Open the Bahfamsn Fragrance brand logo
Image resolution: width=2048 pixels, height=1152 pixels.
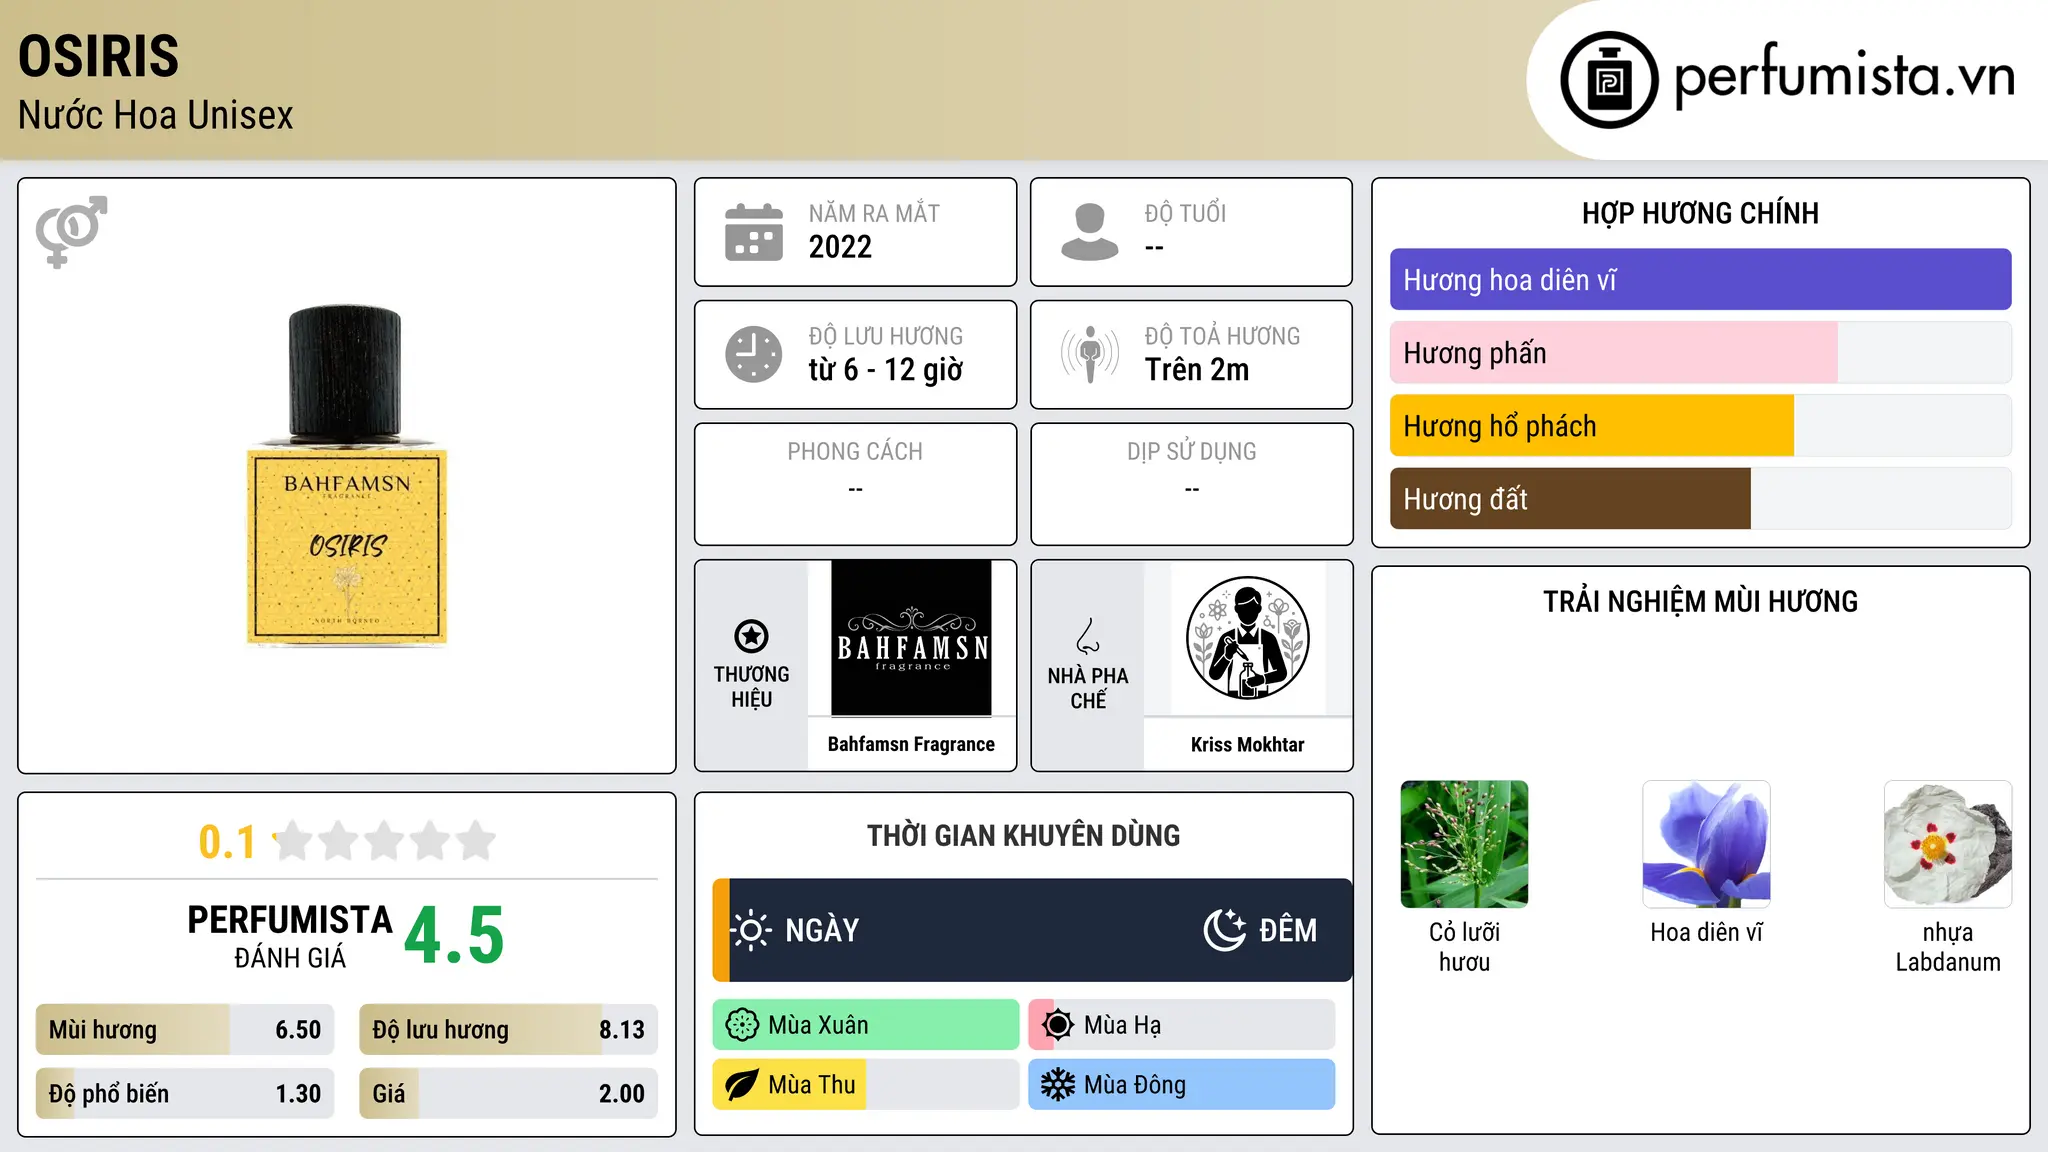[x=911, y=638]
